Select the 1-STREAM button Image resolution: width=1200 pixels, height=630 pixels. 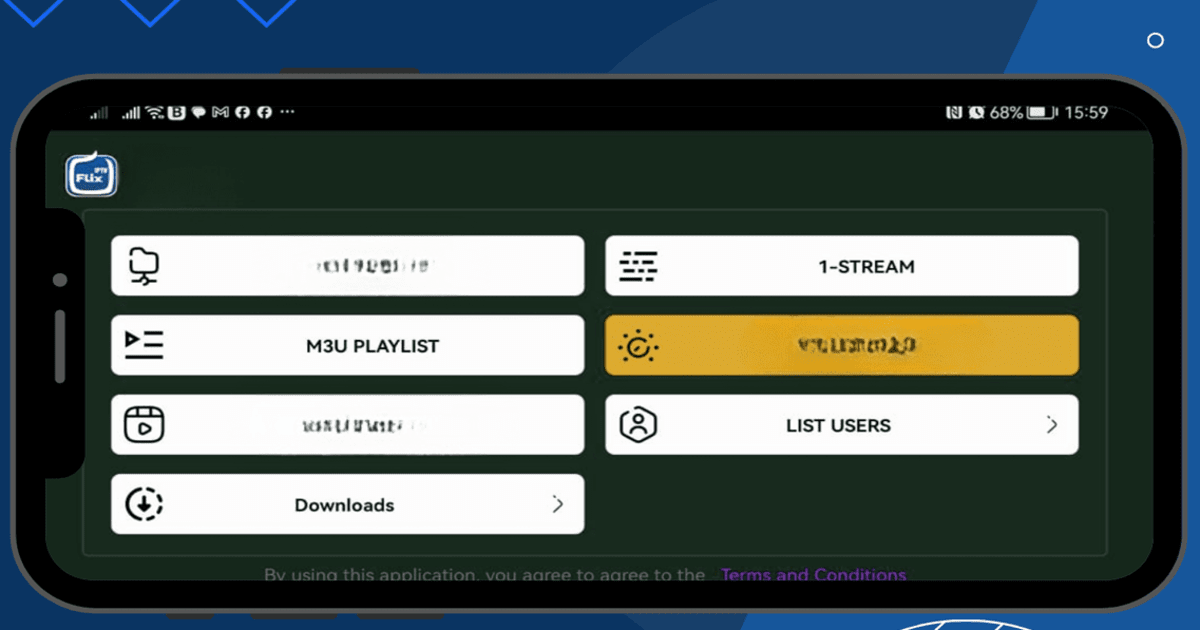842,266
